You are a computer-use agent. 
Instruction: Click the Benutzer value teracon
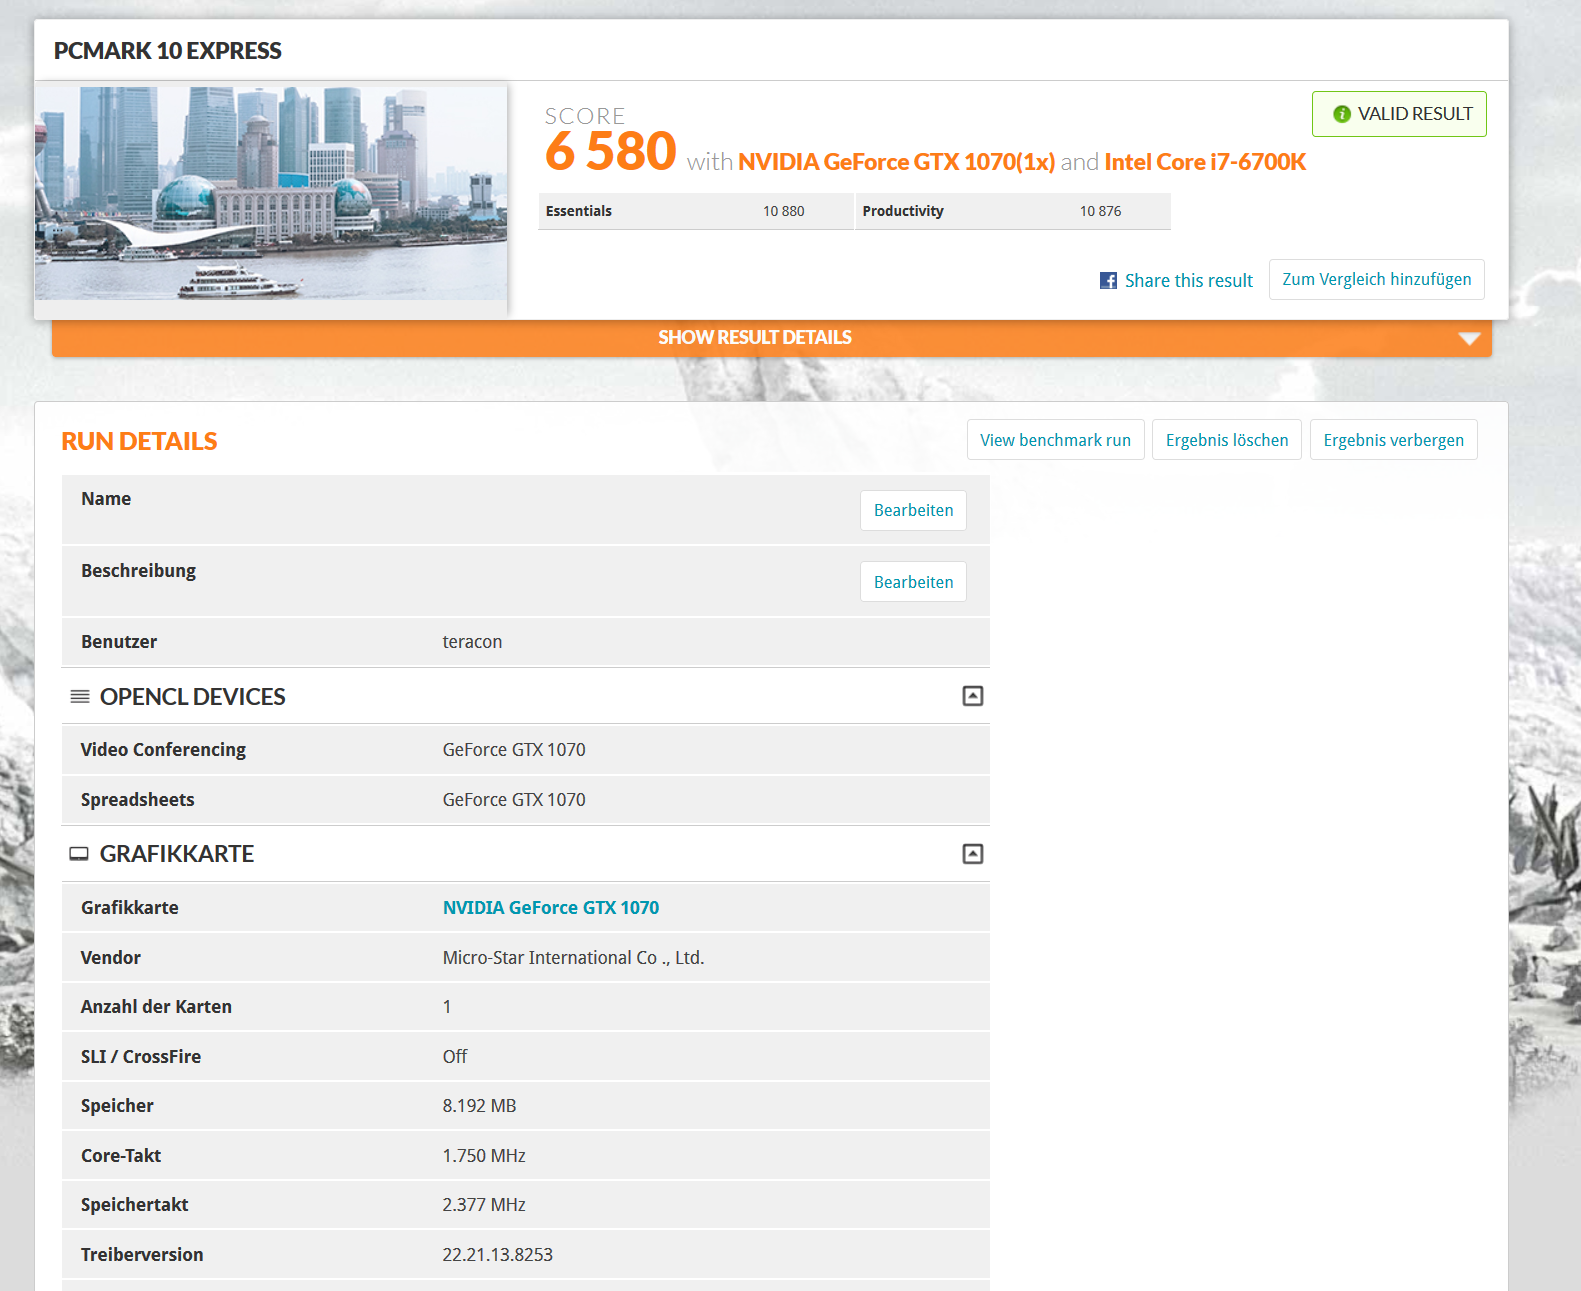472,642
